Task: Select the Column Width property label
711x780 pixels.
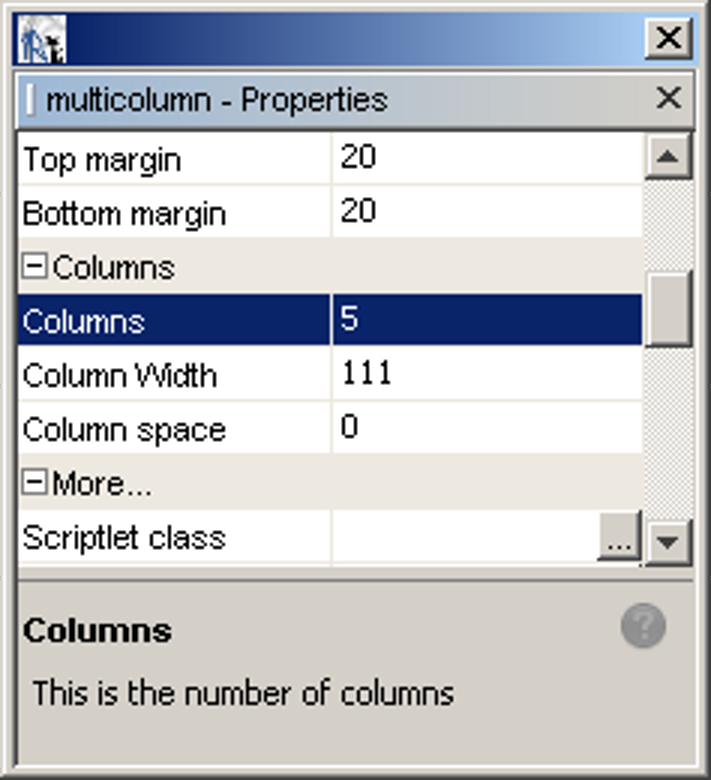Action: pos(119,376)
